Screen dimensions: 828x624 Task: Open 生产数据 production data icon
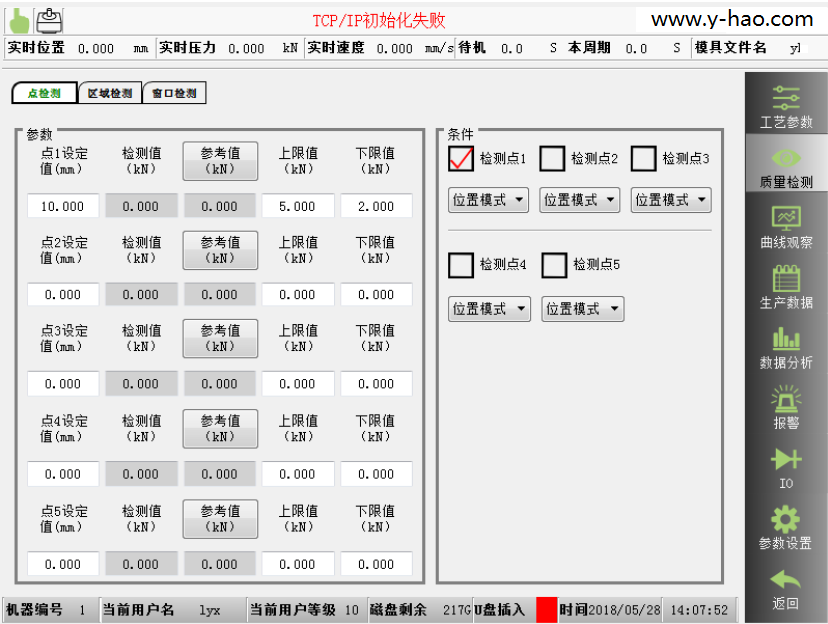786,280
